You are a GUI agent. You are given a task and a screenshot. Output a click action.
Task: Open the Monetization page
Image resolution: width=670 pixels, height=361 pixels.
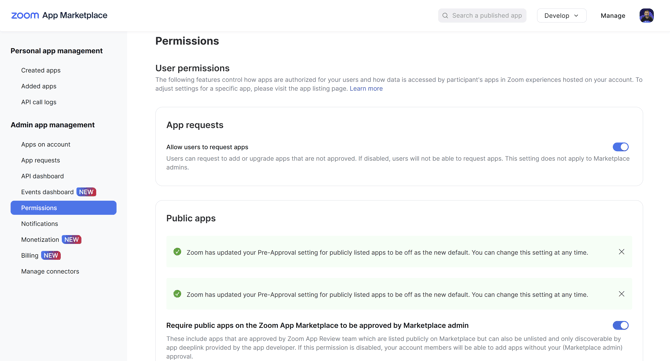40,239
